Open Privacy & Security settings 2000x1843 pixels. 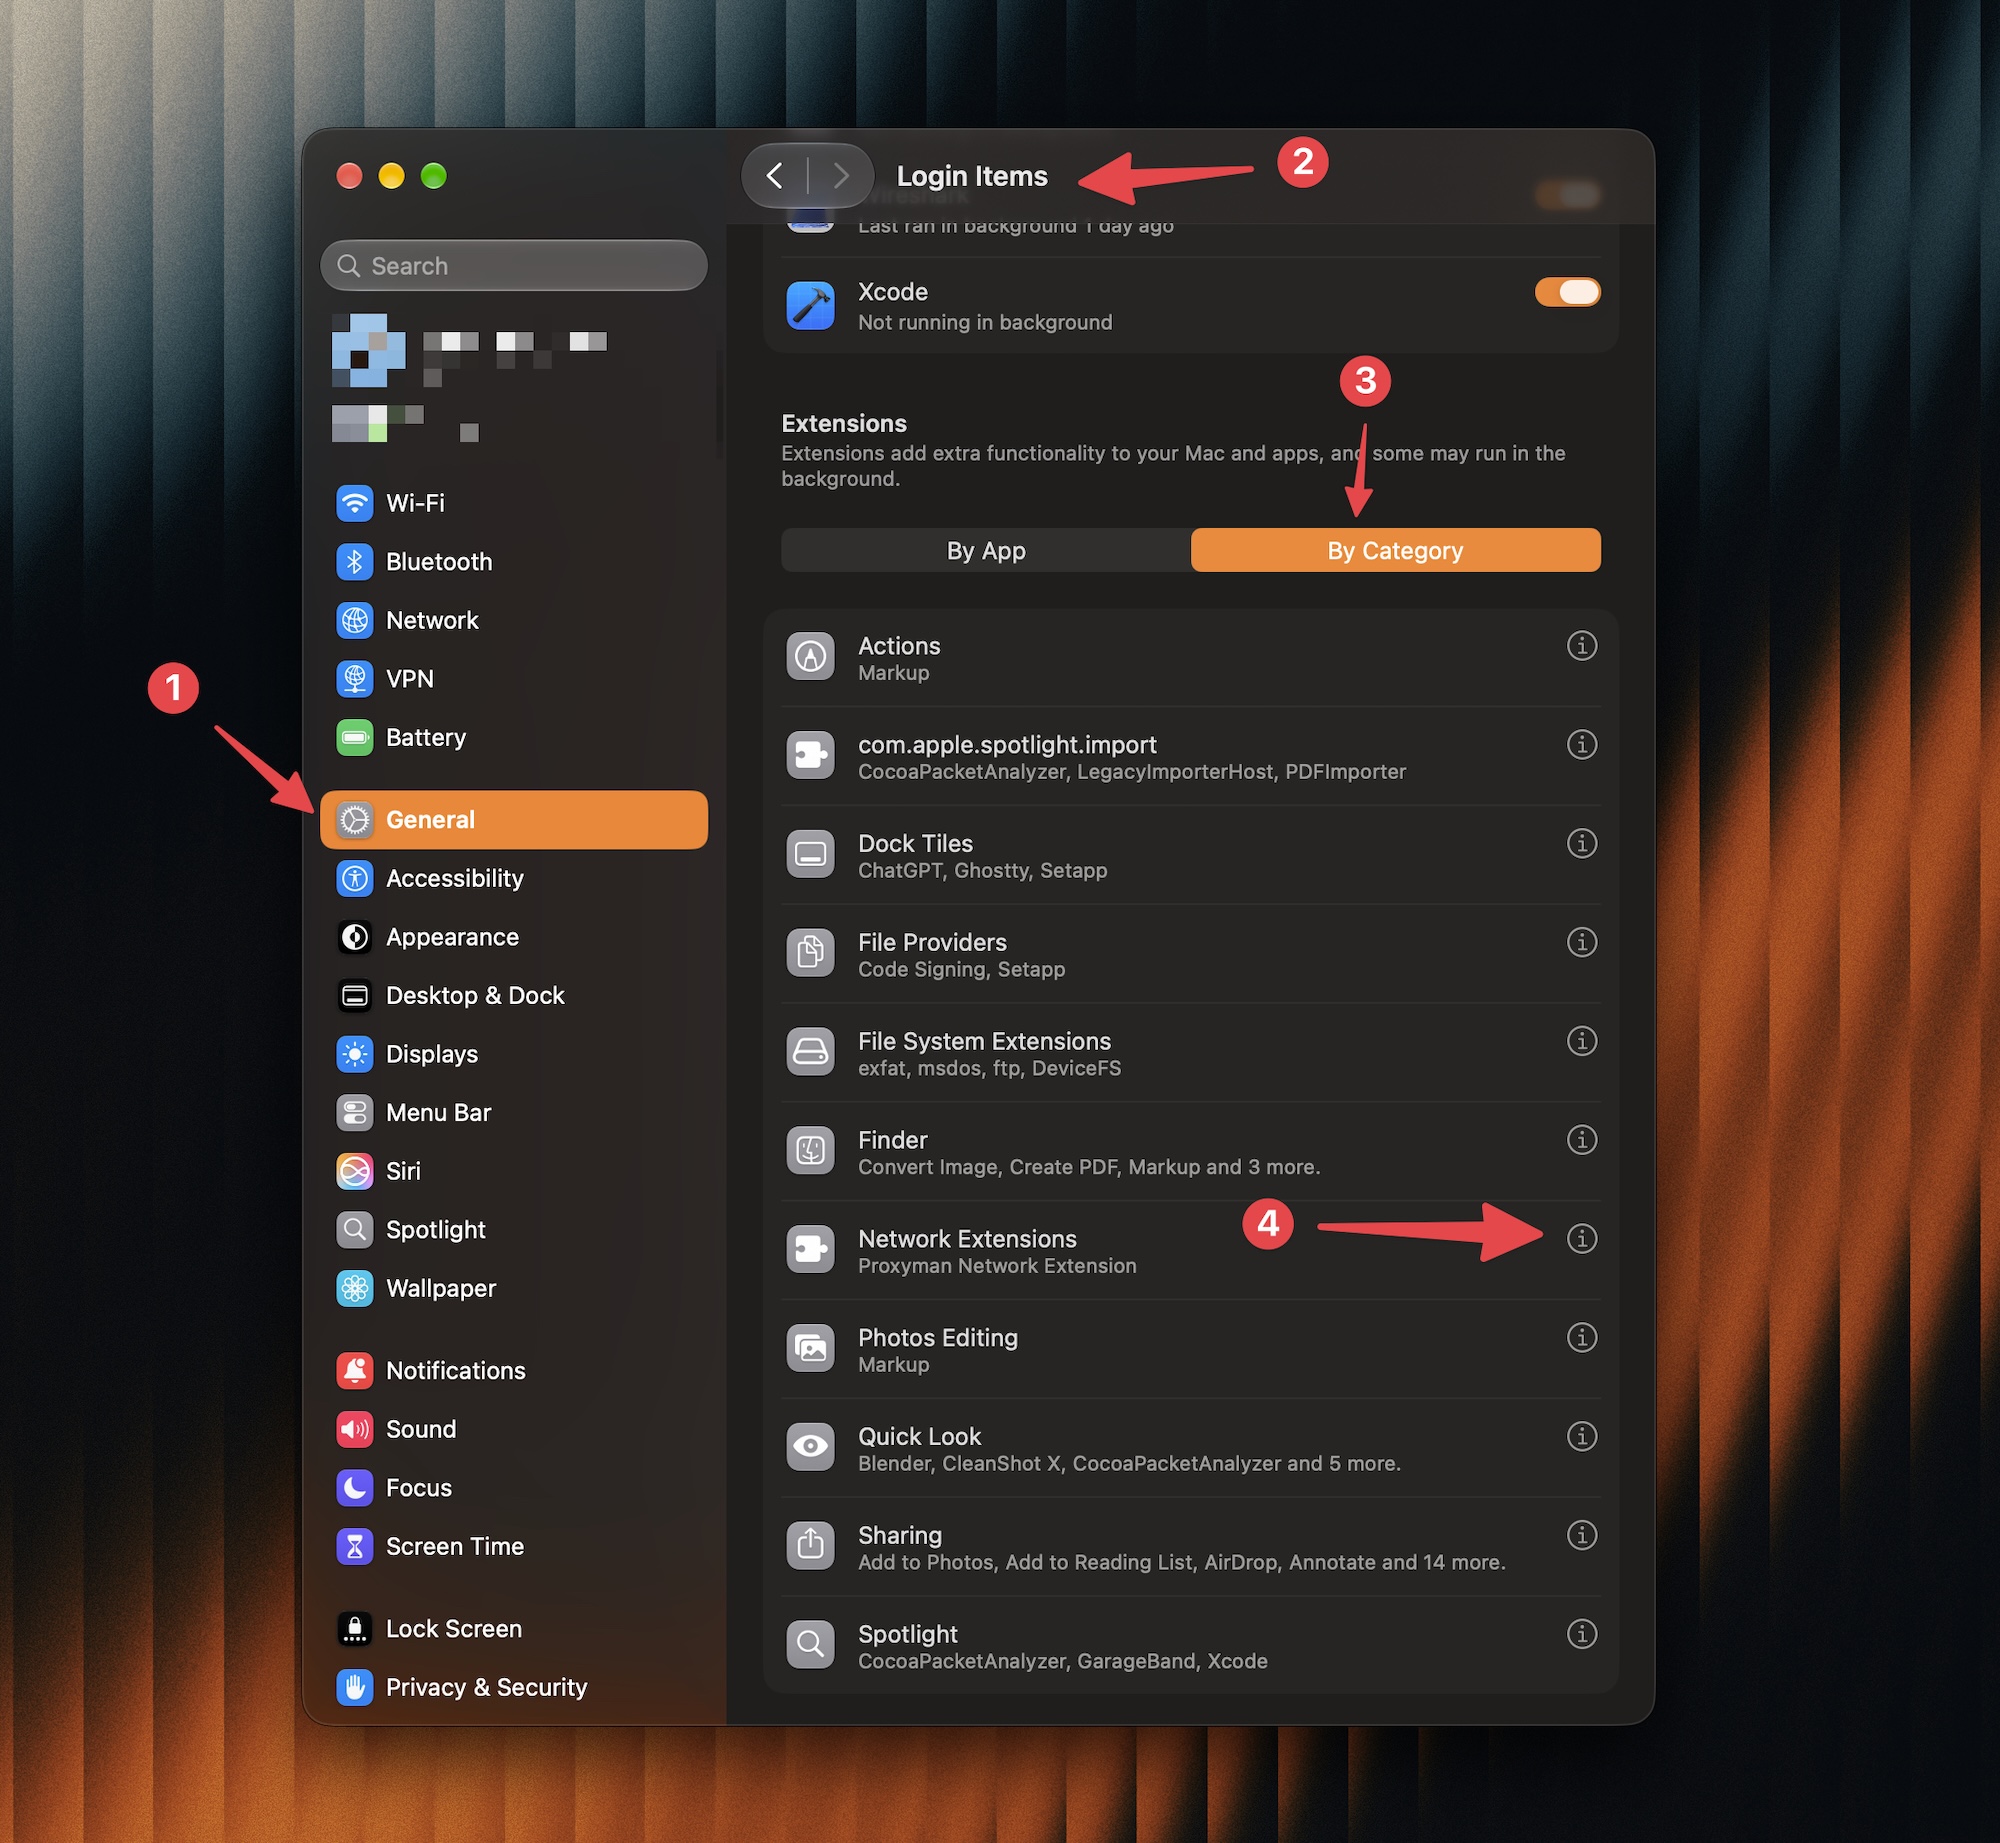click(513, 1688)
